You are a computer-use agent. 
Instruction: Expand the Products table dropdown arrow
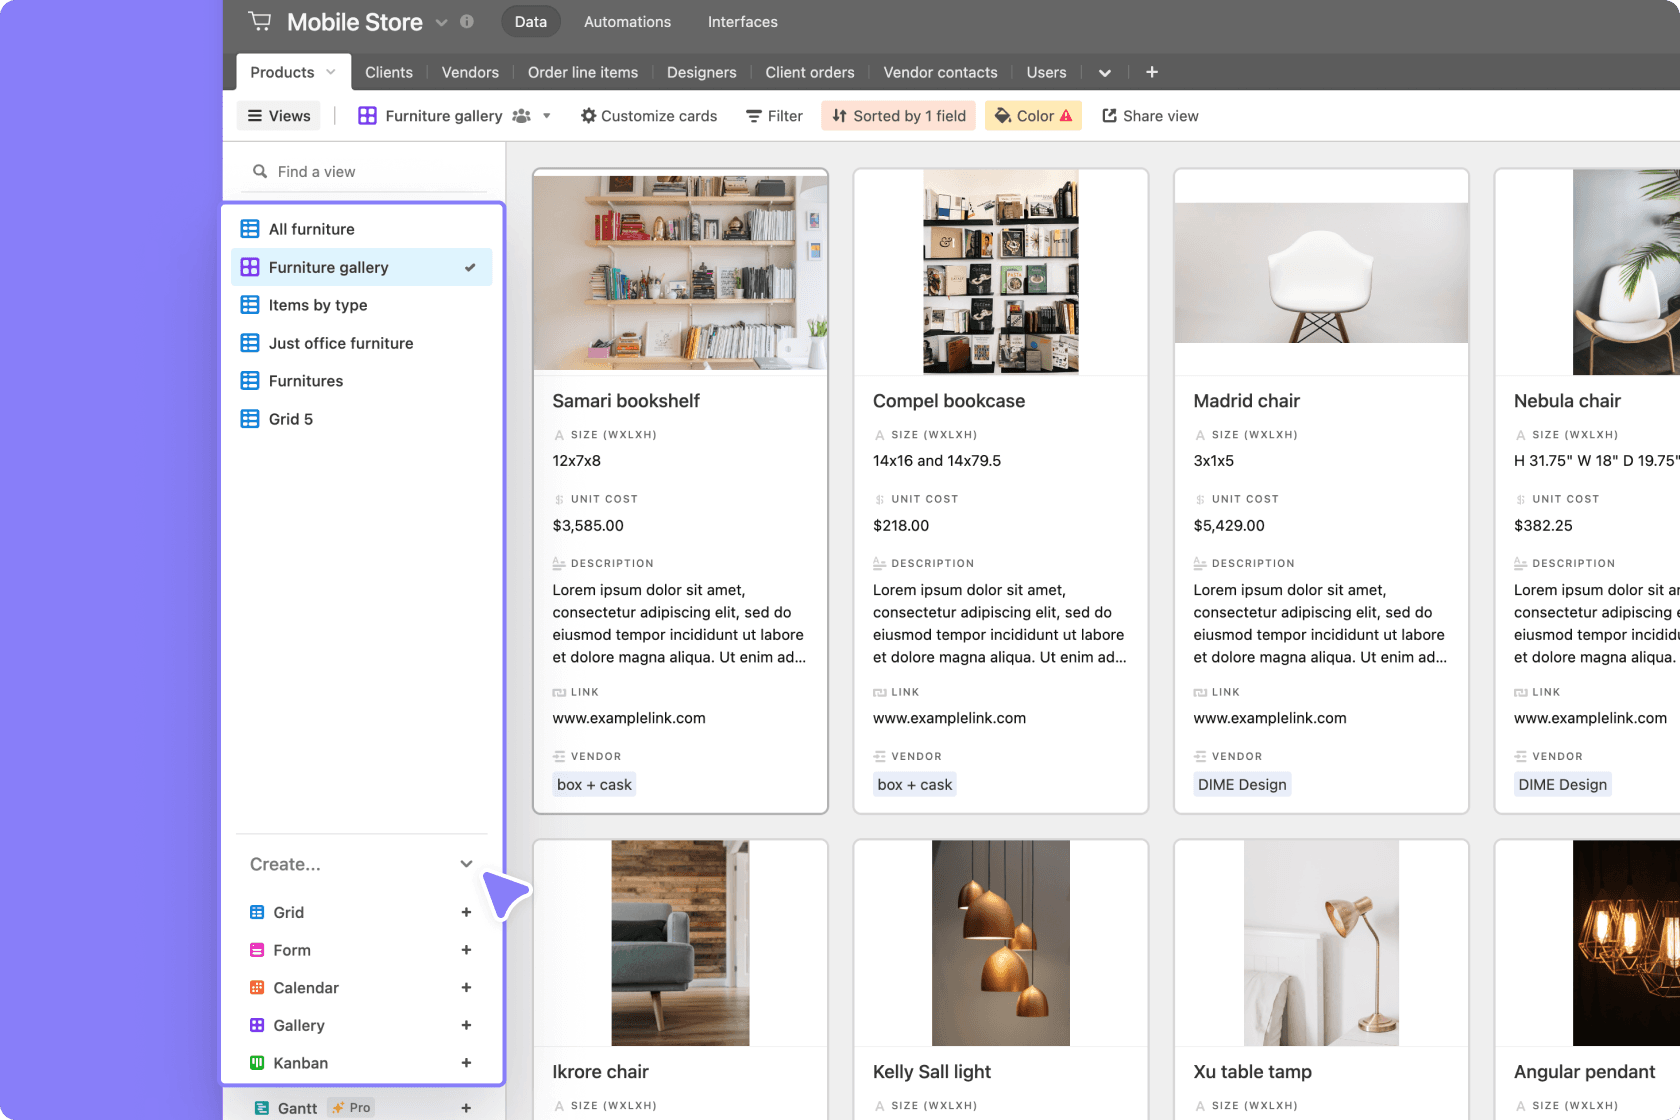[x=331, y=72]
